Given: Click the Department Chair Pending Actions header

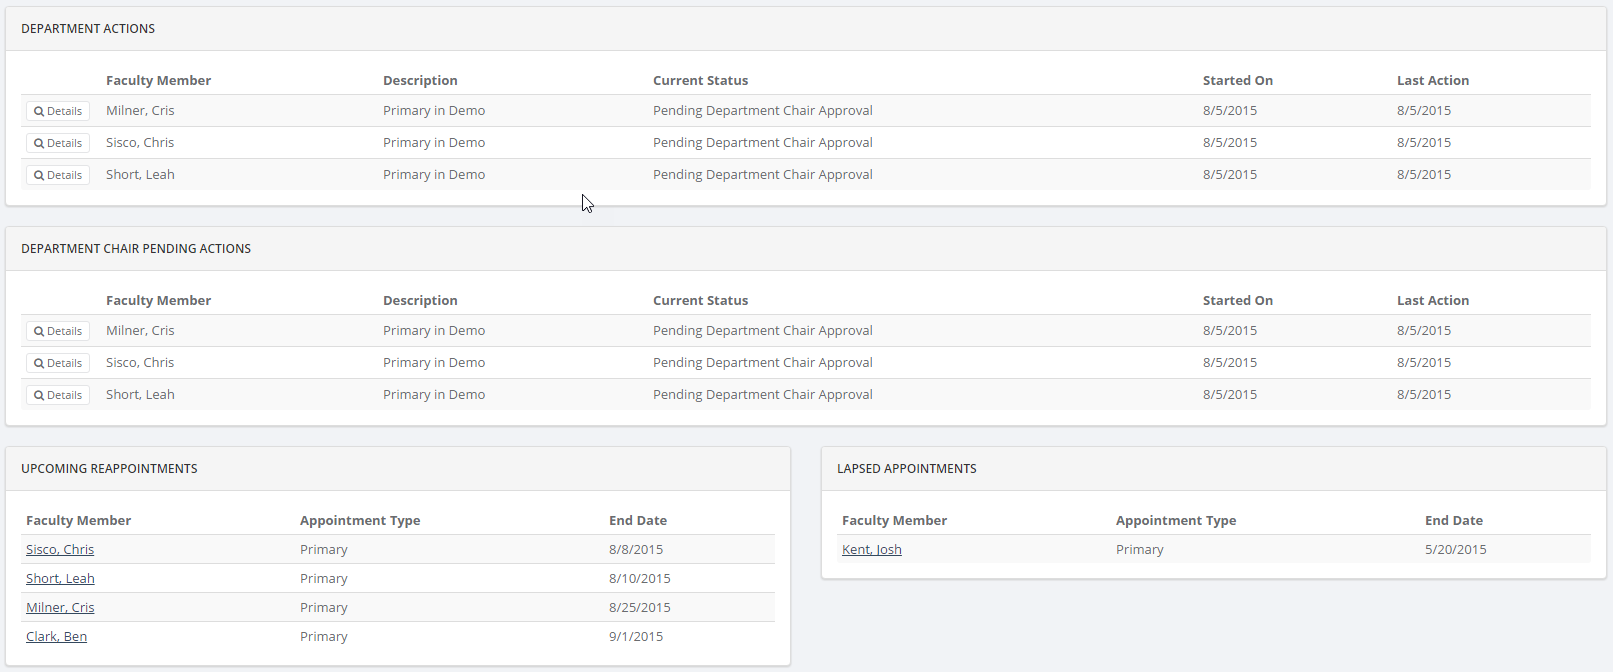Looking at the screenshot, I should (x=136, y=249).
